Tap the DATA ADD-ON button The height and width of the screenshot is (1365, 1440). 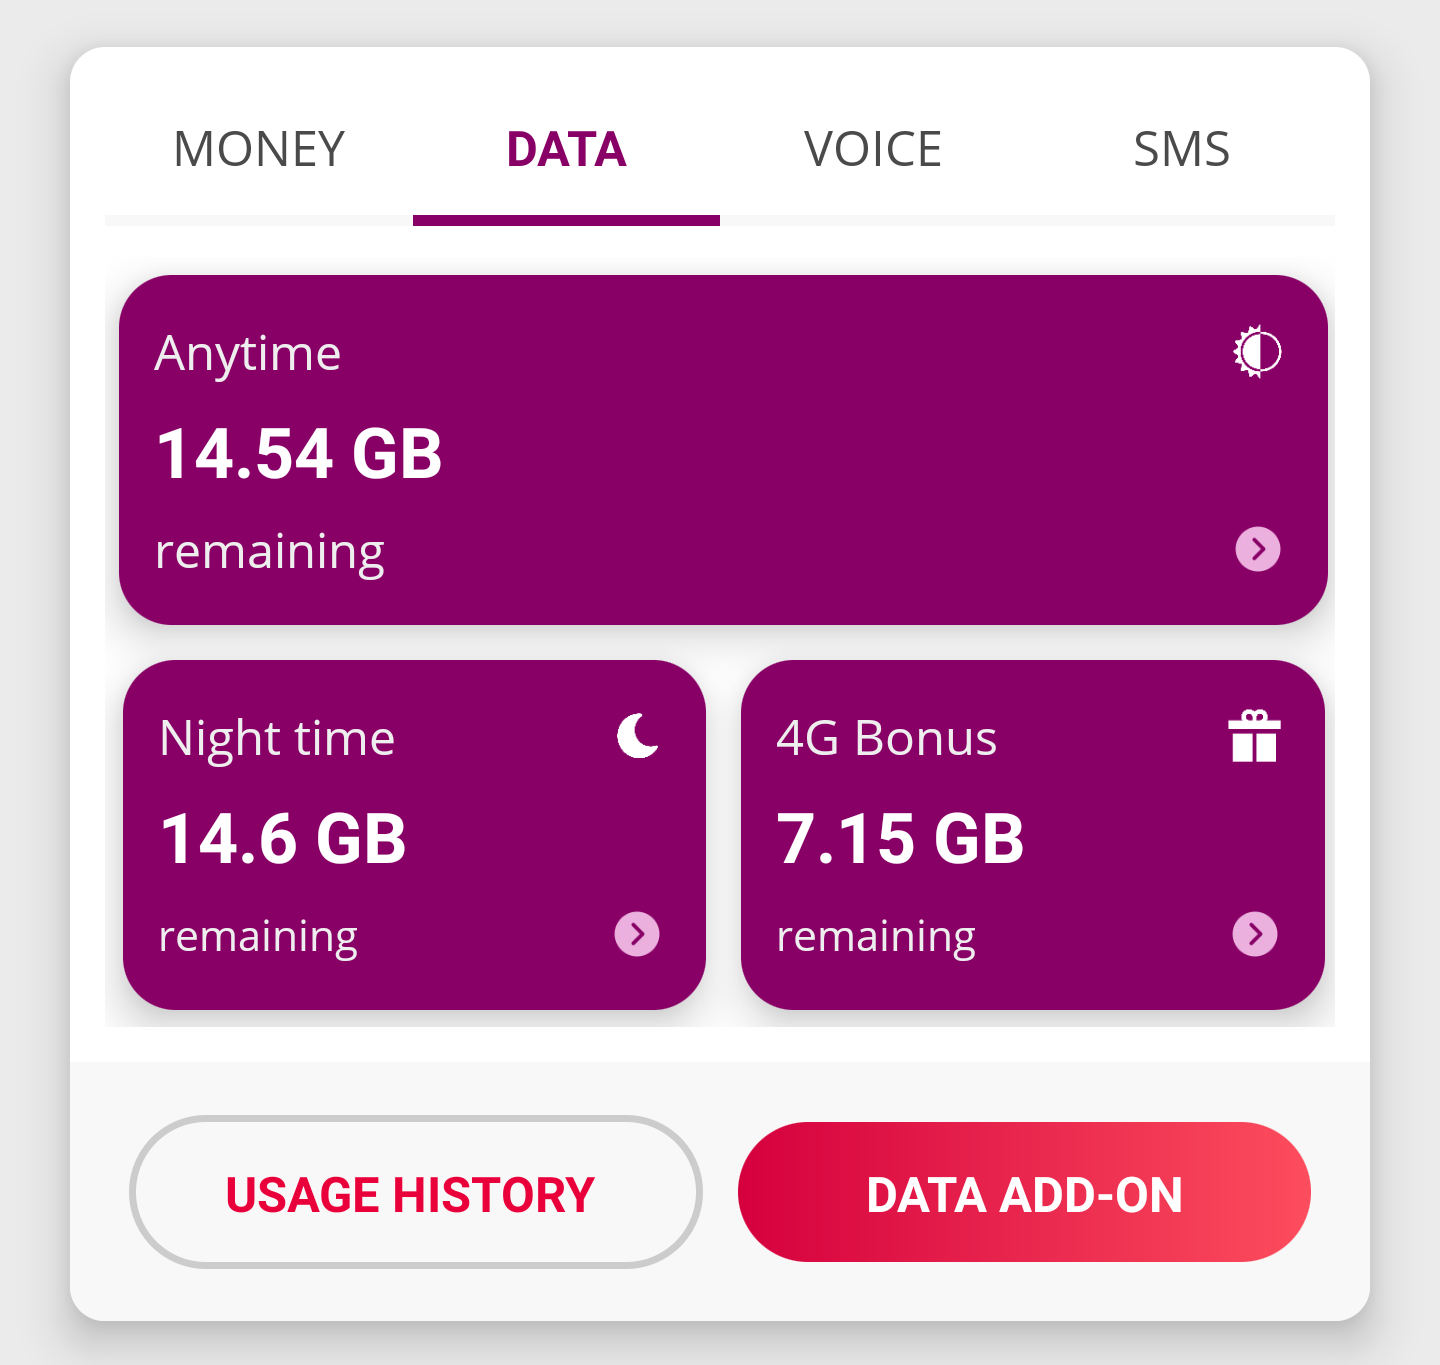(1024, 1192)
